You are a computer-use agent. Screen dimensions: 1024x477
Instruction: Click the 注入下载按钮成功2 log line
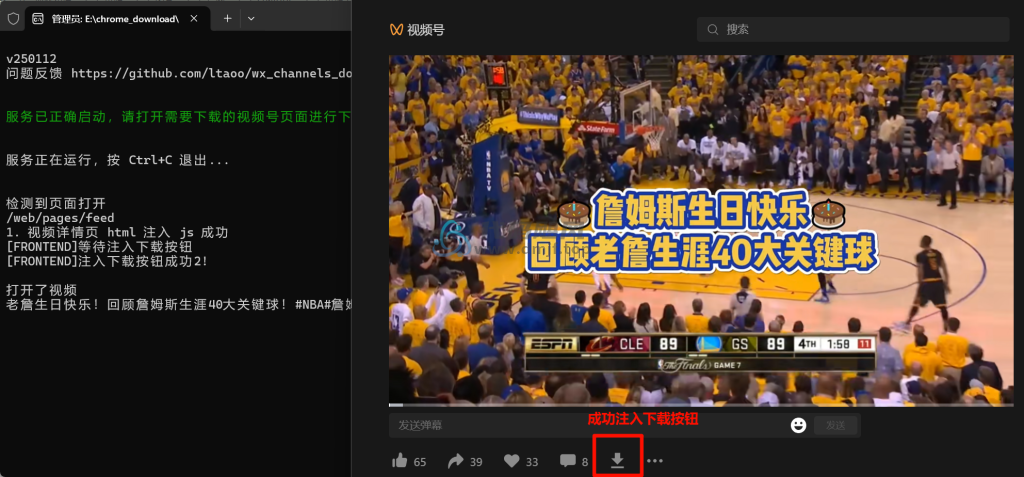click(x=107, y=261)
